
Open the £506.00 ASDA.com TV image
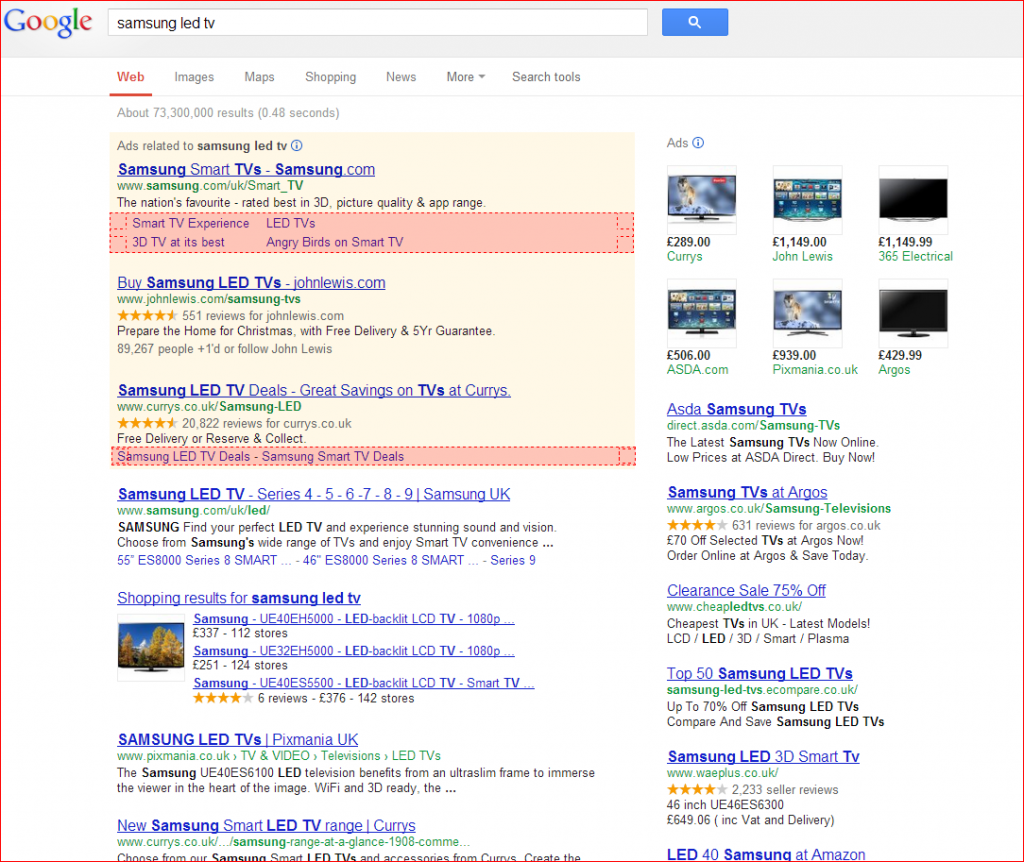[701, 313]
